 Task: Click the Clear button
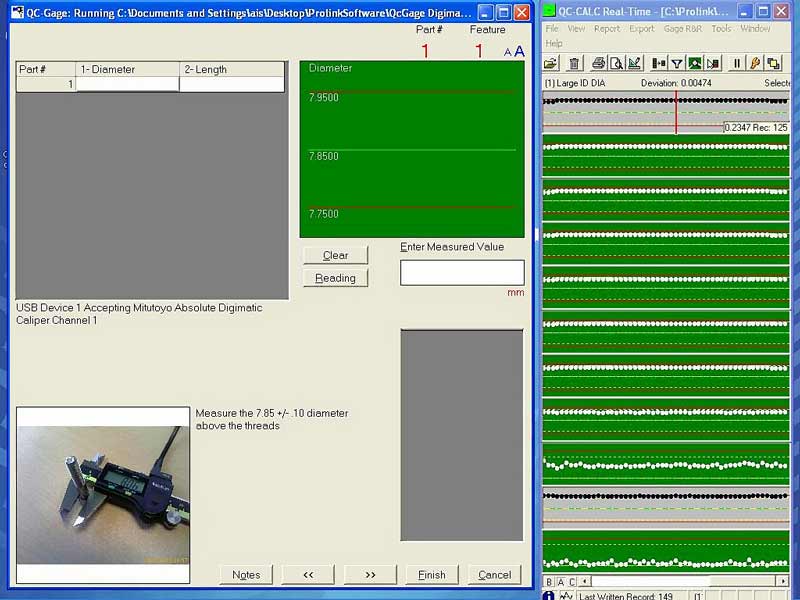335,255
